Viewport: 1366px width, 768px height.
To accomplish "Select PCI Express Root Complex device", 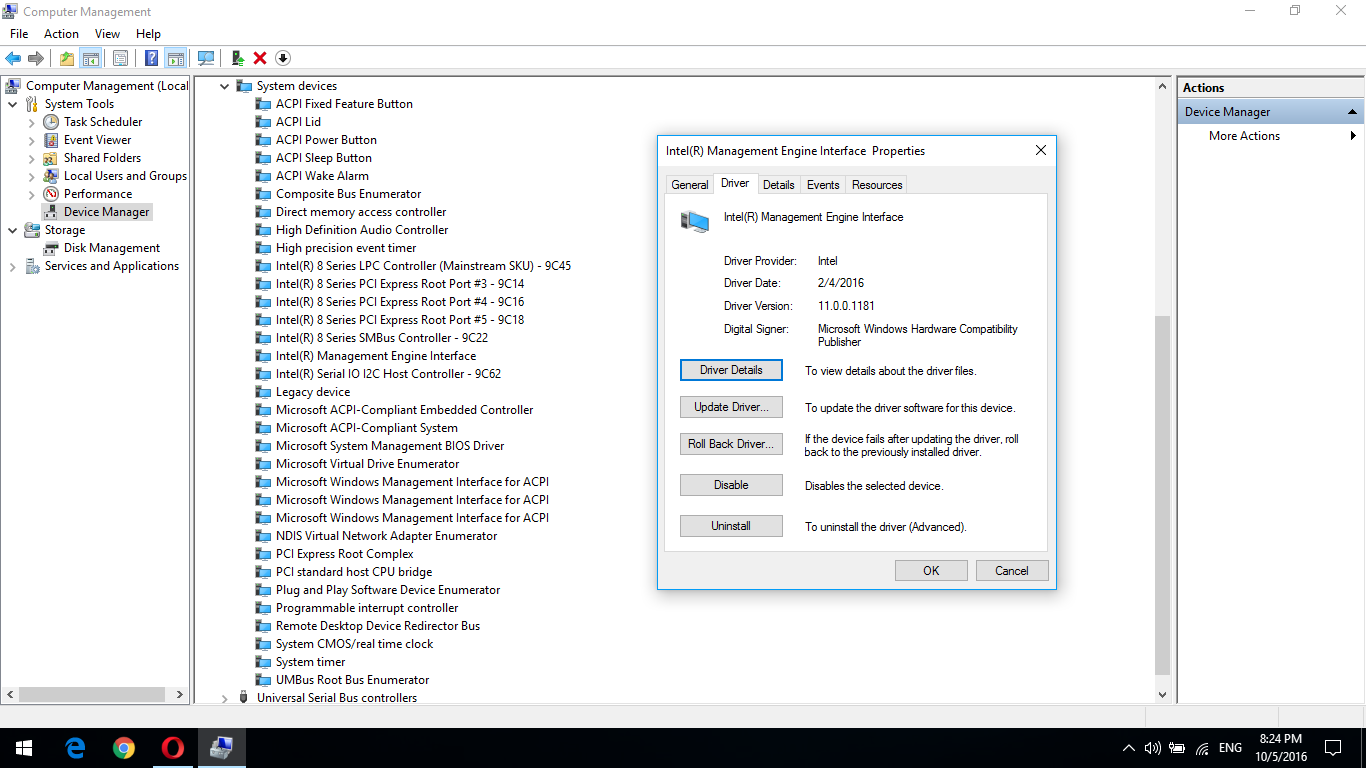I will click(x=345, y=554).
